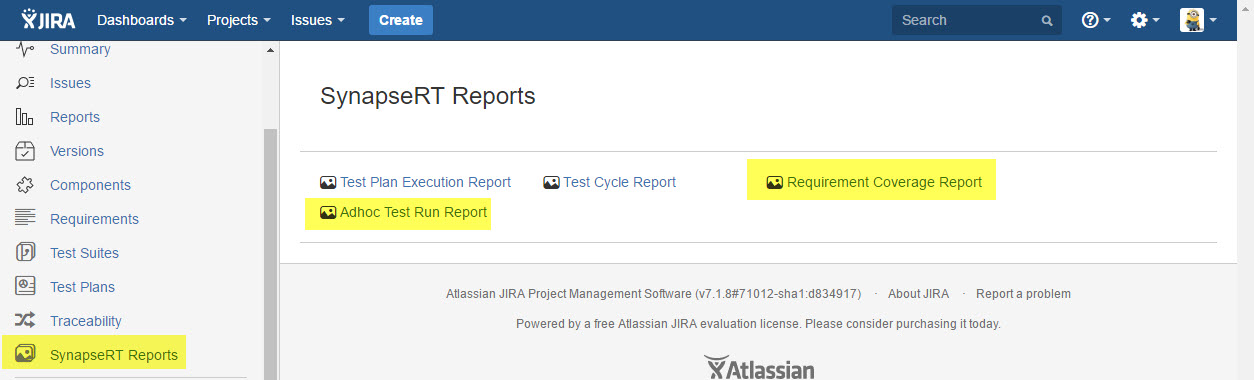The height and width of the screenshot is (380, 1254).
Task: Expand the Issues dropdown in top bar
Action: point(318,20)
